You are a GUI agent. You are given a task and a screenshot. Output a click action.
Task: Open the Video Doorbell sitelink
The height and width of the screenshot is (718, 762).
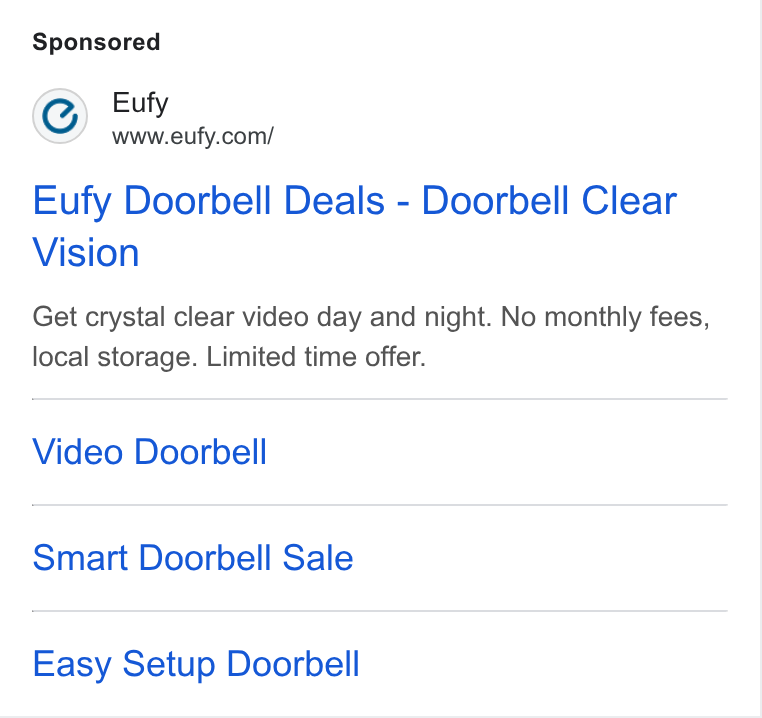150,452
